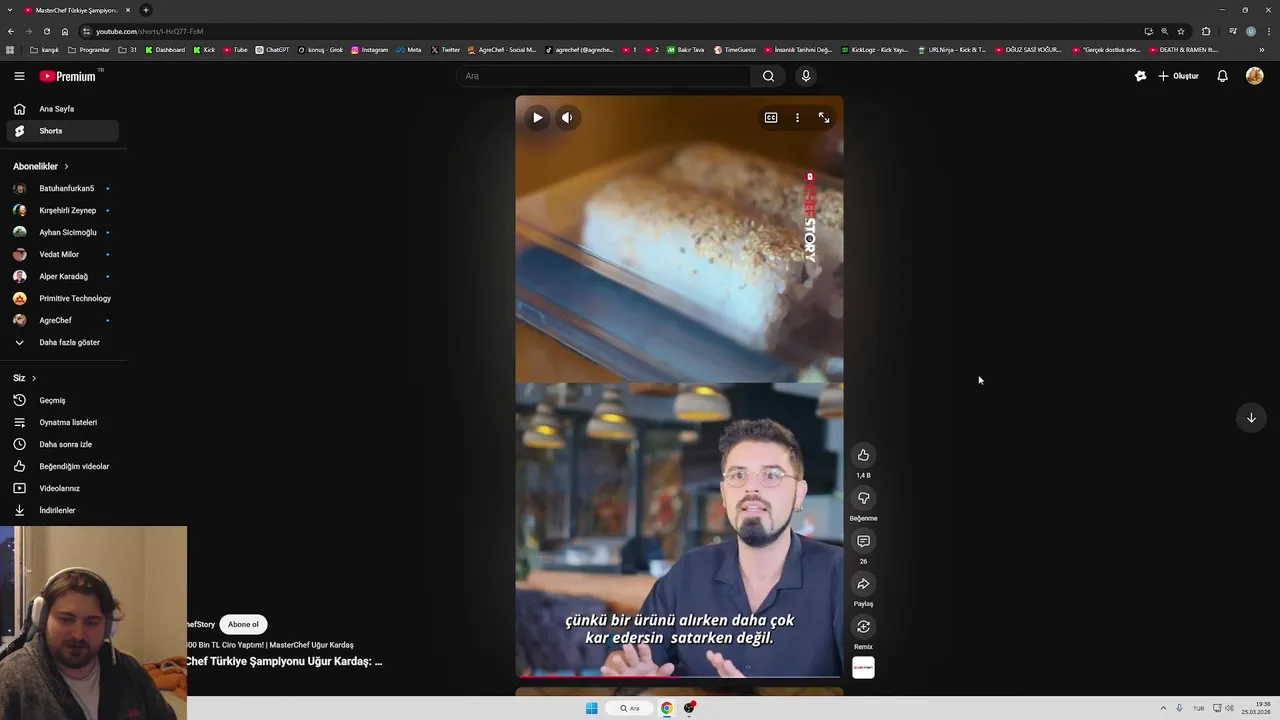
Task: Open the Chrome extensions puzzle icon
Action: point(1206,31)
